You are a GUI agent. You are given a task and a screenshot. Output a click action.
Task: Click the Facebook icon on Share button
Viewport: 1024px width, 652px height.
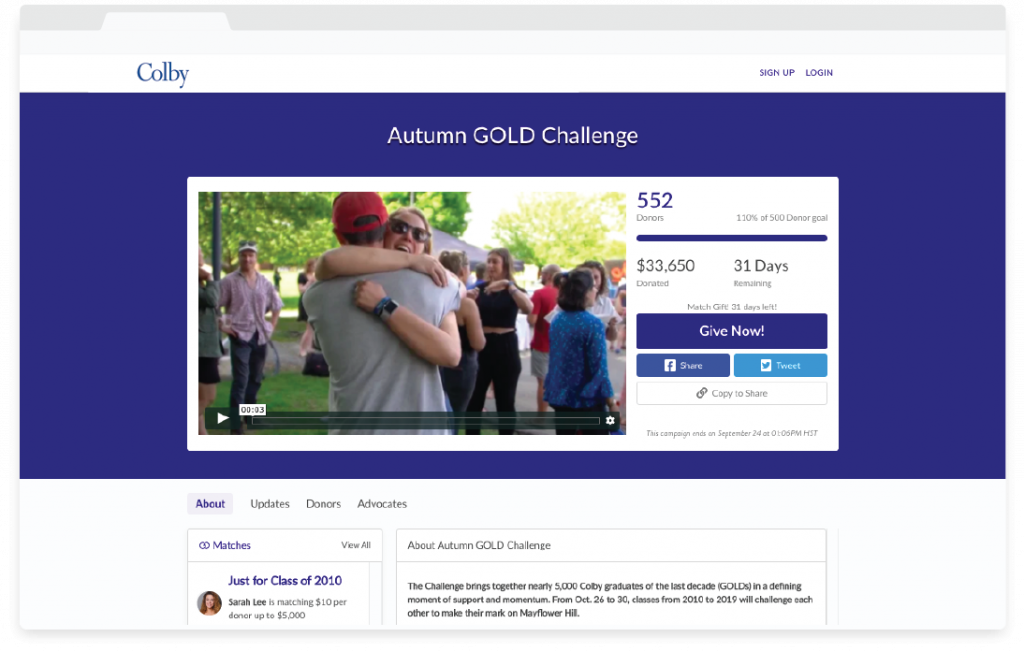670,365
